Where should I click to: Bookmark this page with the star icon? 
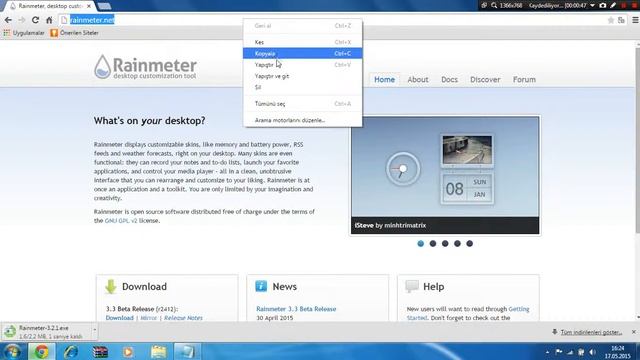611,20
